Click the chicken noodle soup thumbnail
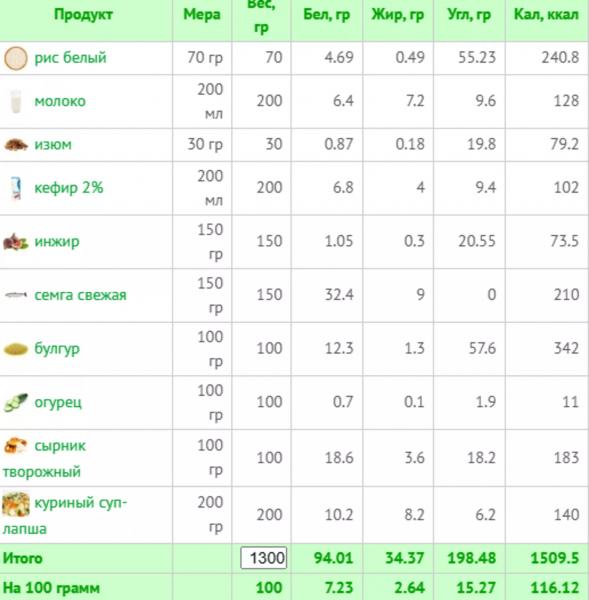 [16, 504]
